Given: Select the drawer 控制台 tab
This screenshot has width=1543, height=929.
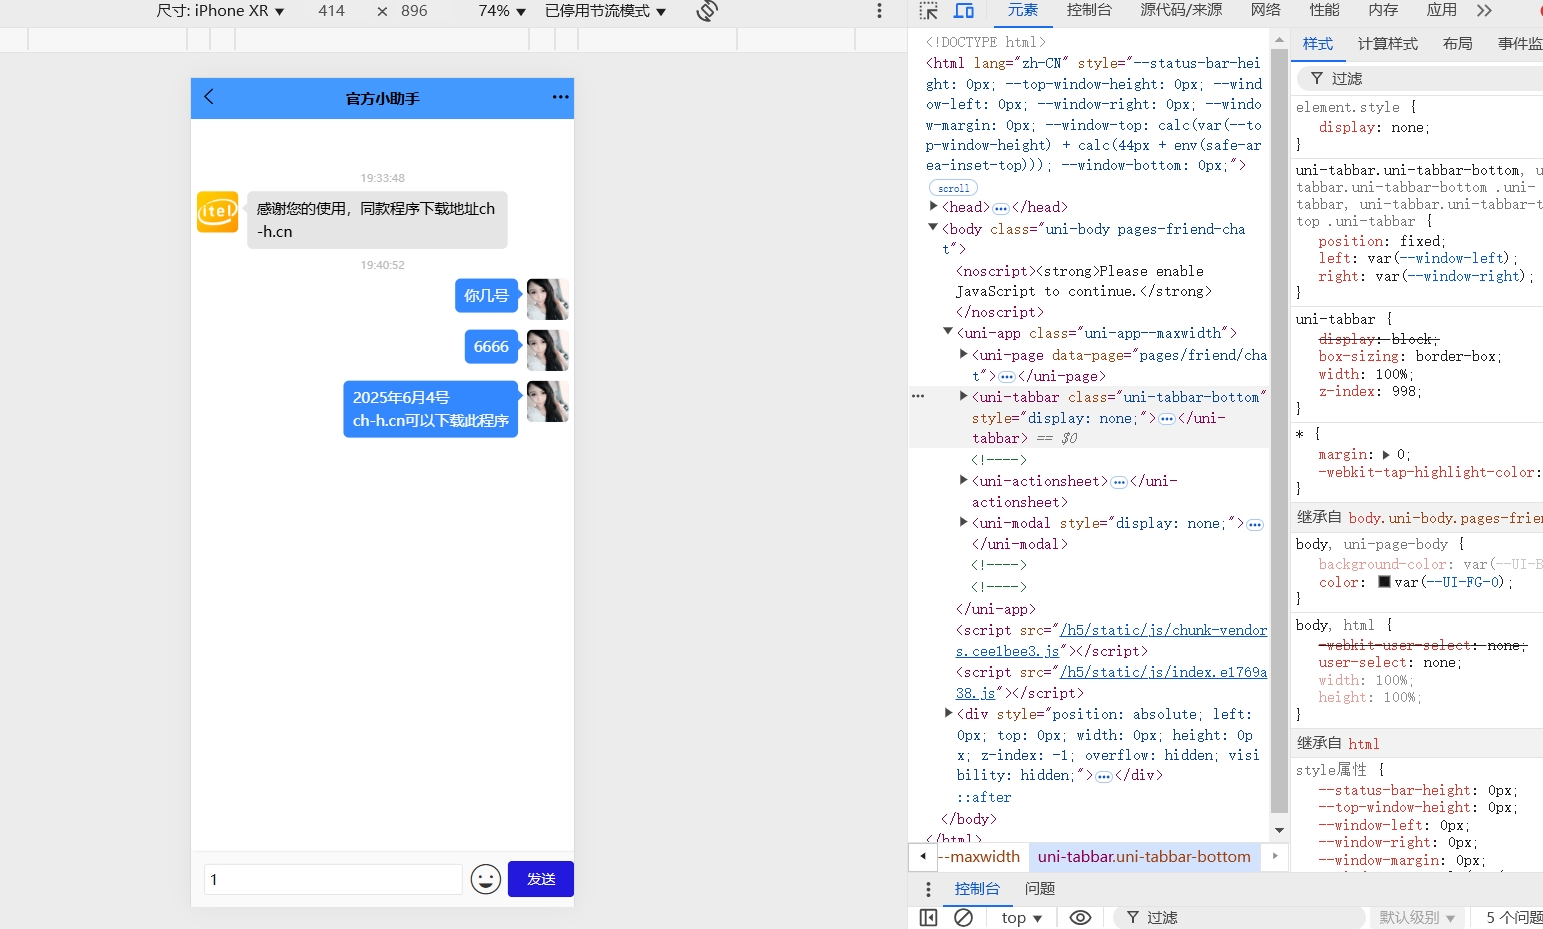Looking at the screenshot, I should (x=977, y=888).
